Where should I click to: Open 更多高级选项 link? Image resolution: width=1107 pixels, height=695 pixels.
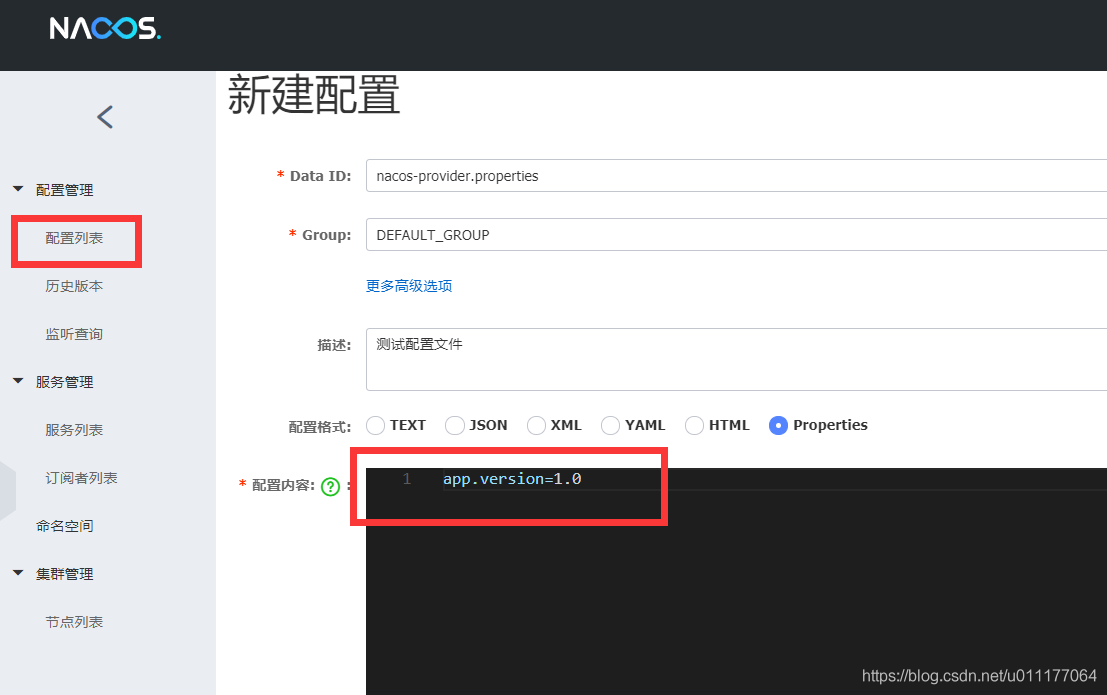(x=408, y=285)
